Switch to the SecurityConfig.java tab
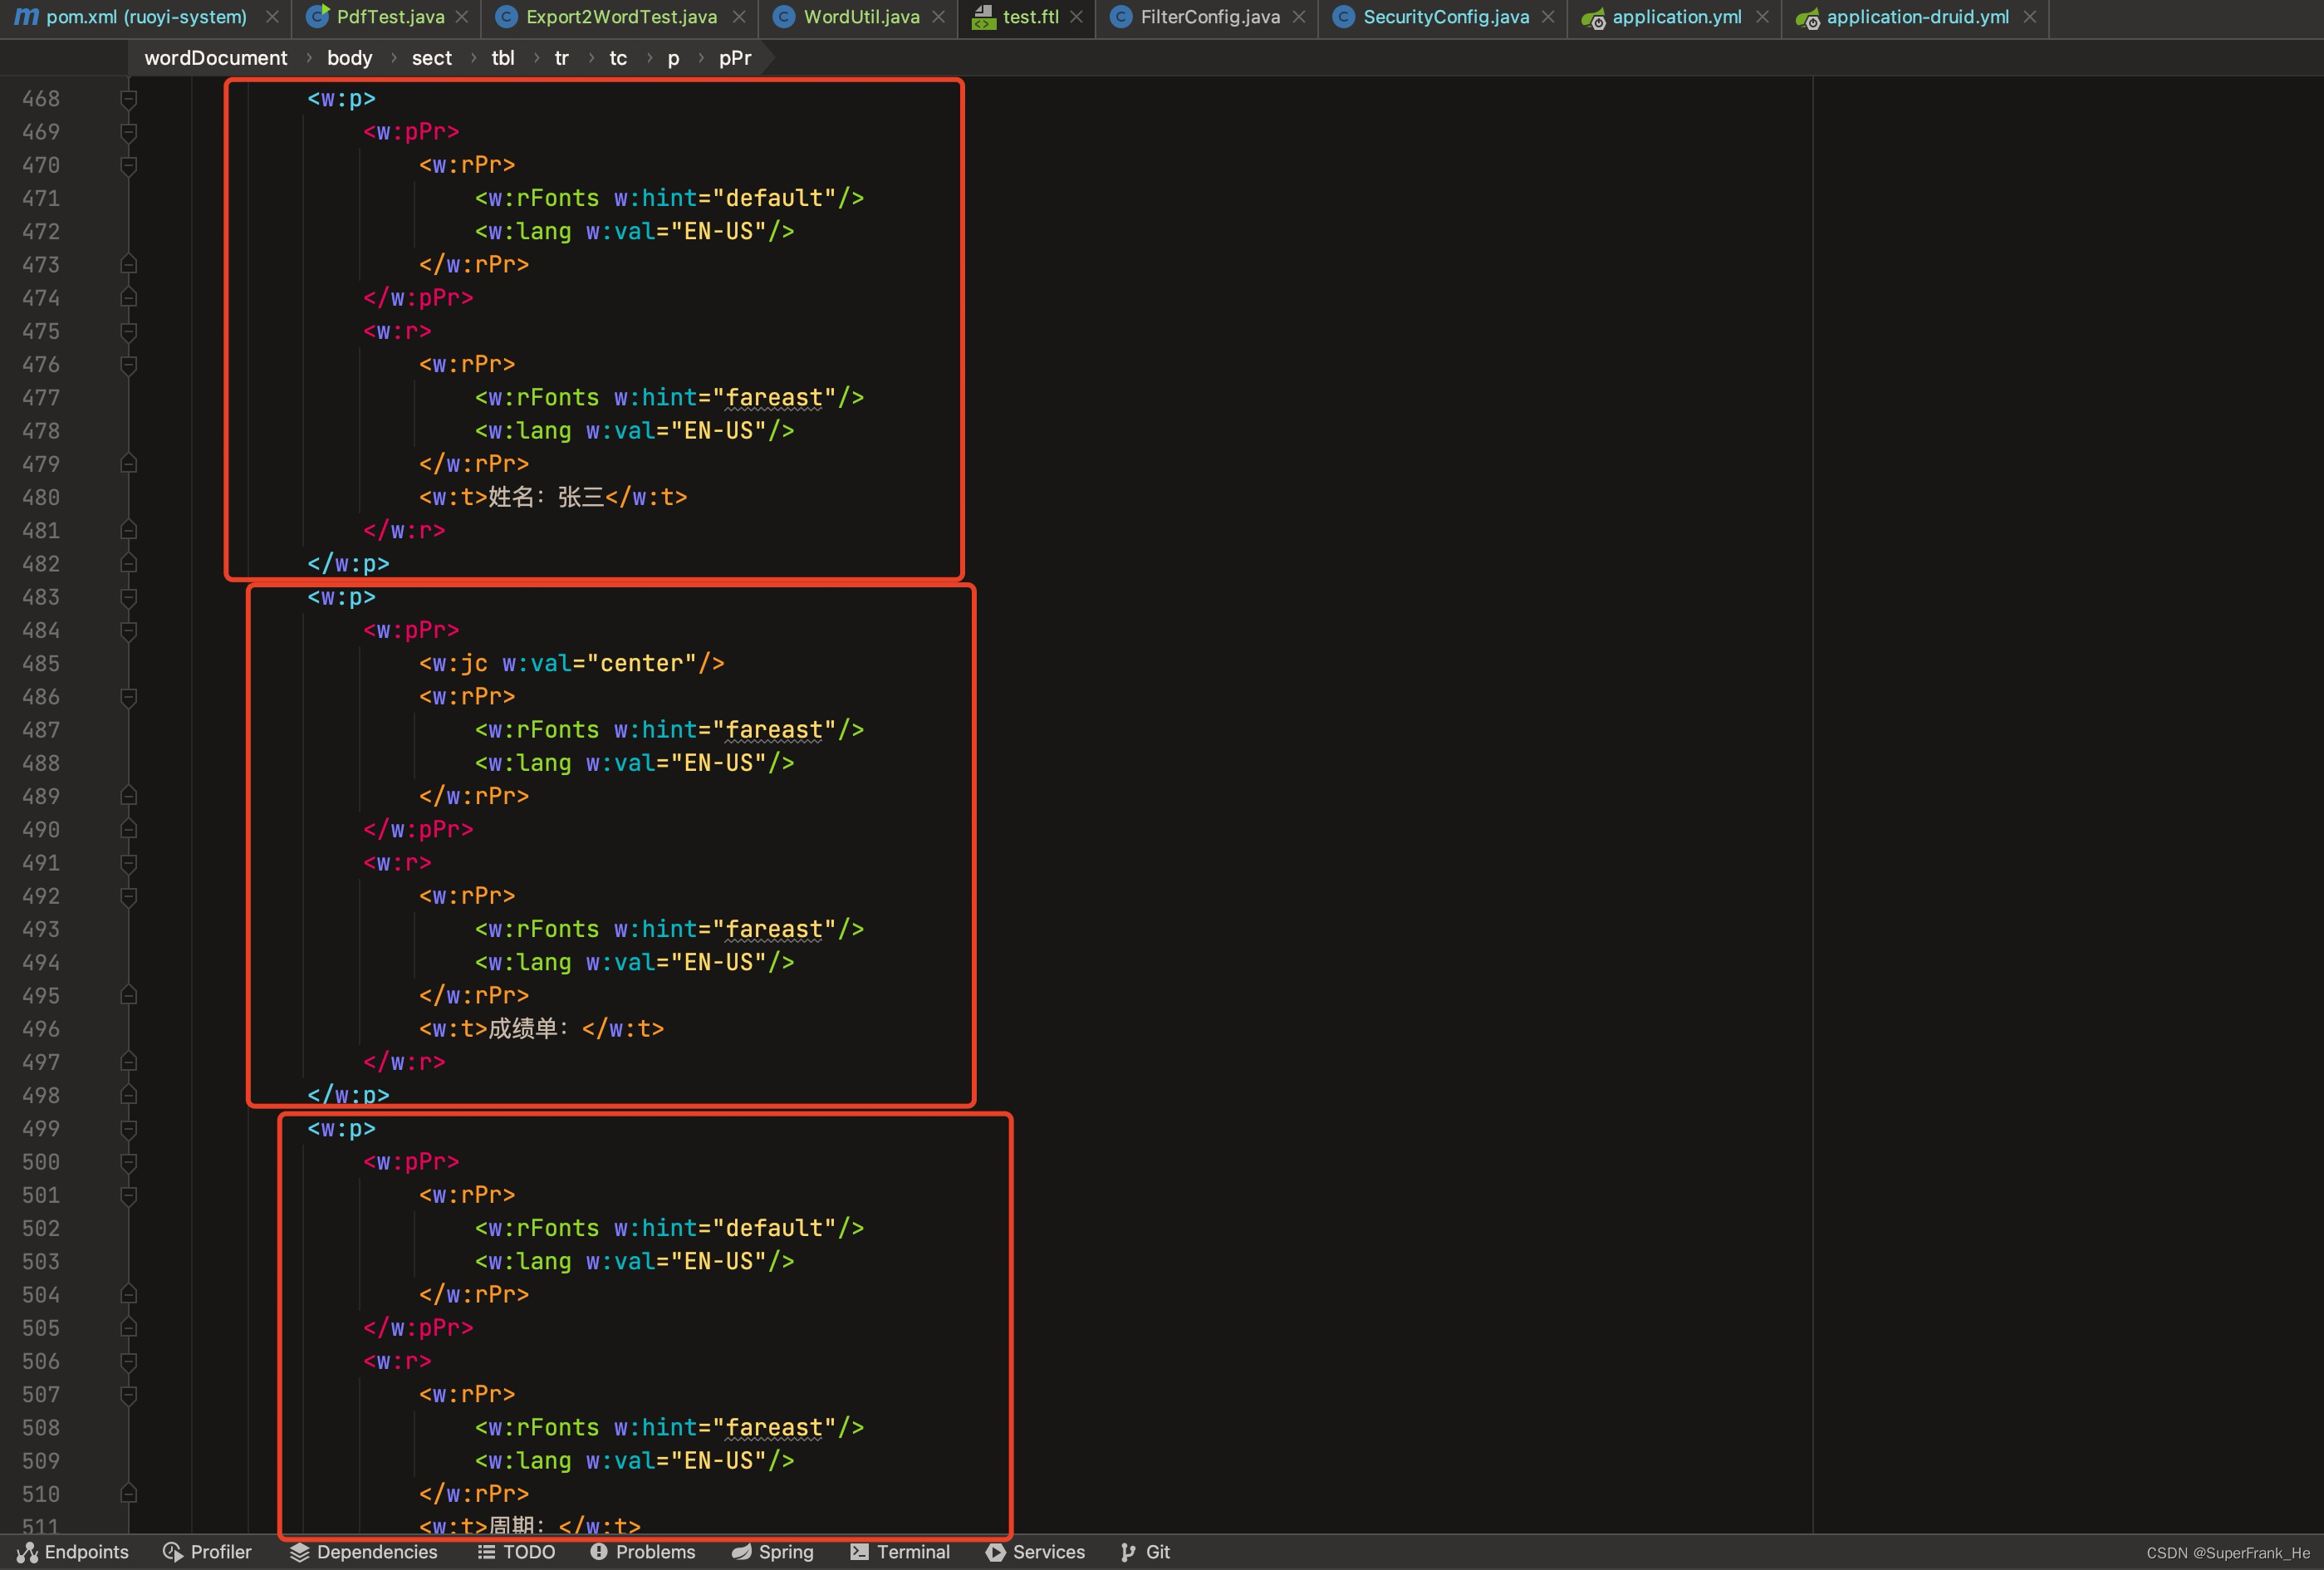 point(1445,17)
